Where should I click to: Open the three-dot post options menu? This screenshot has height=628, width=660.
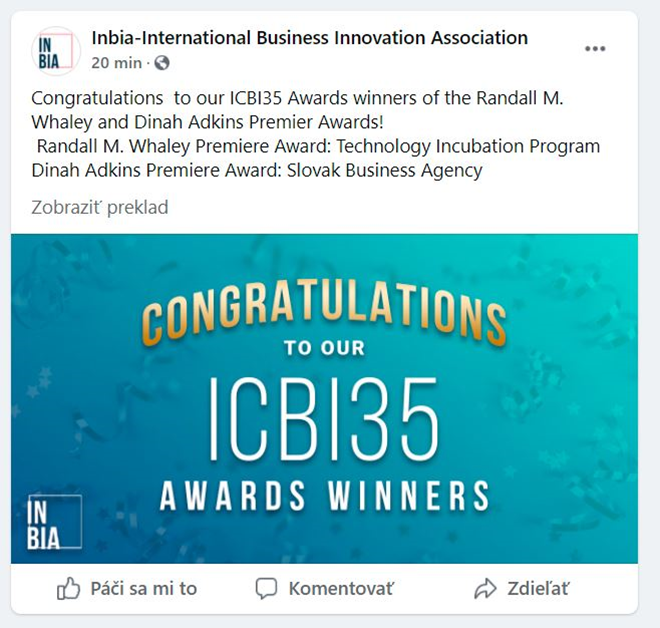[595, 49]
